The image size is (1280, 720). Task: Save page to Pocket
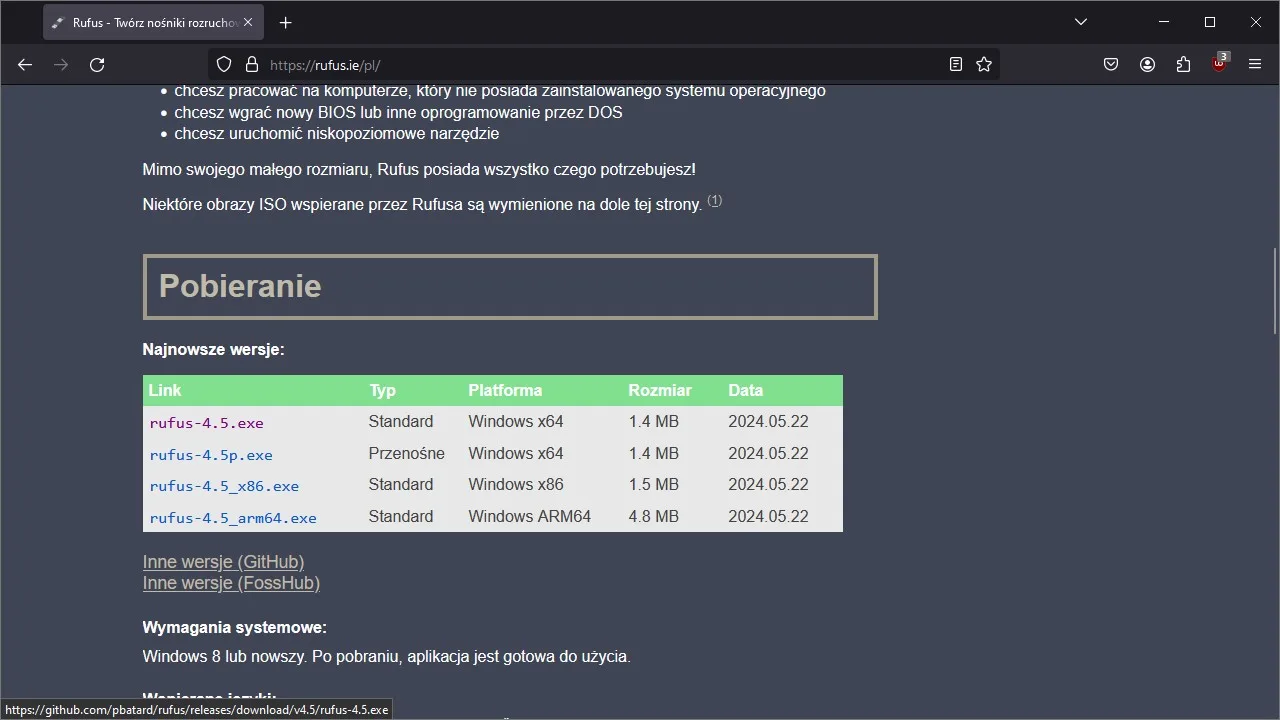[1111, 64]
